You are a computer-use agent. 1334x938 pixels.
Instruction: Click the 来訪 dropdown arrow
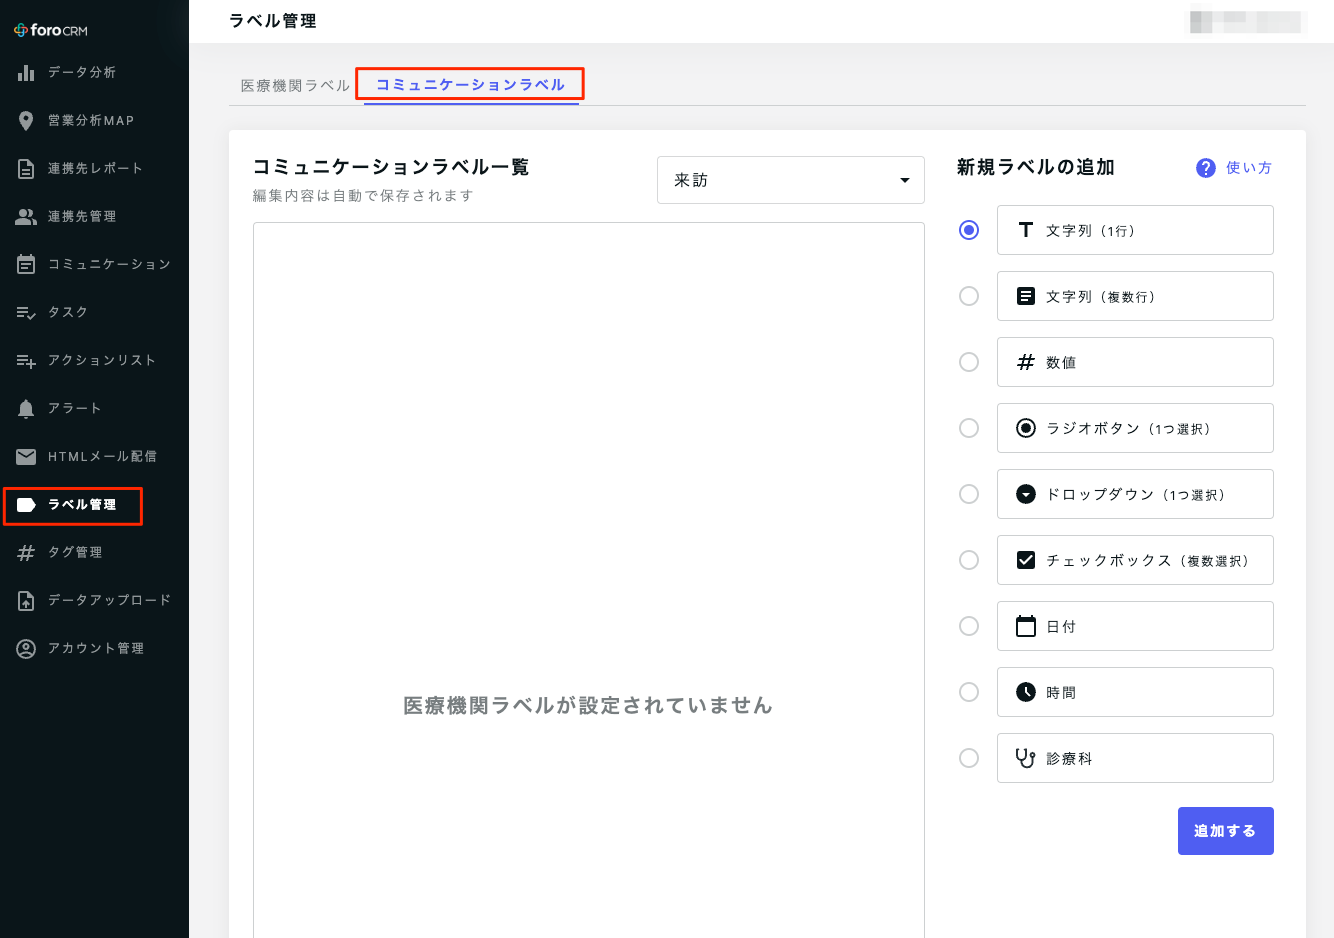click(x=905, y=180)
